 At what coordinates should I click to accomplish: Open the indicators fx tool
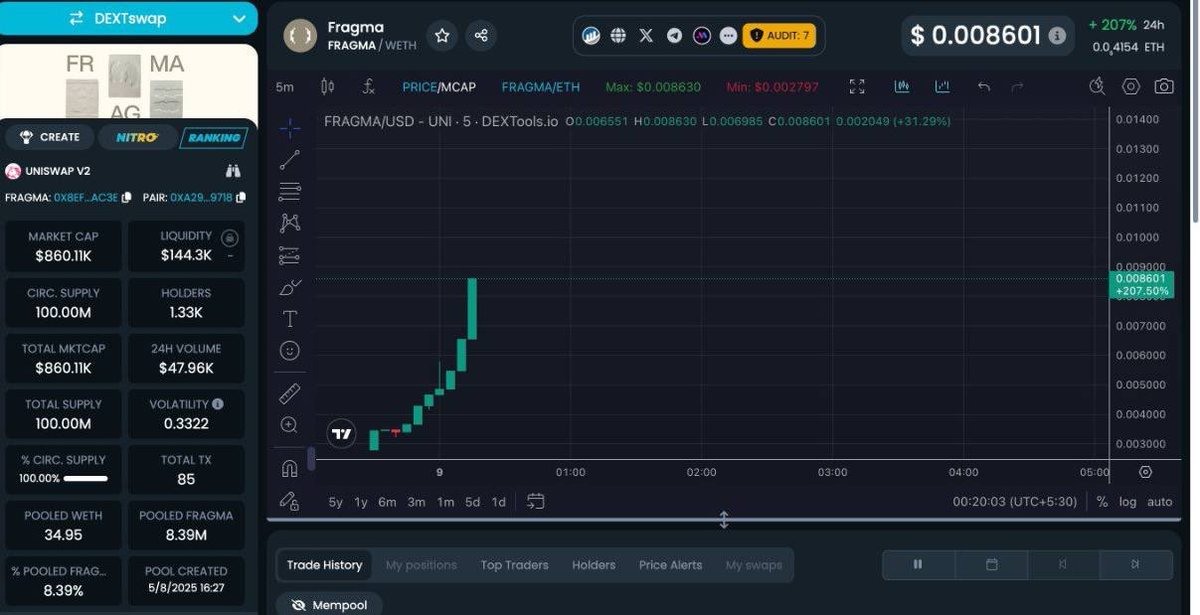[368, 87]
